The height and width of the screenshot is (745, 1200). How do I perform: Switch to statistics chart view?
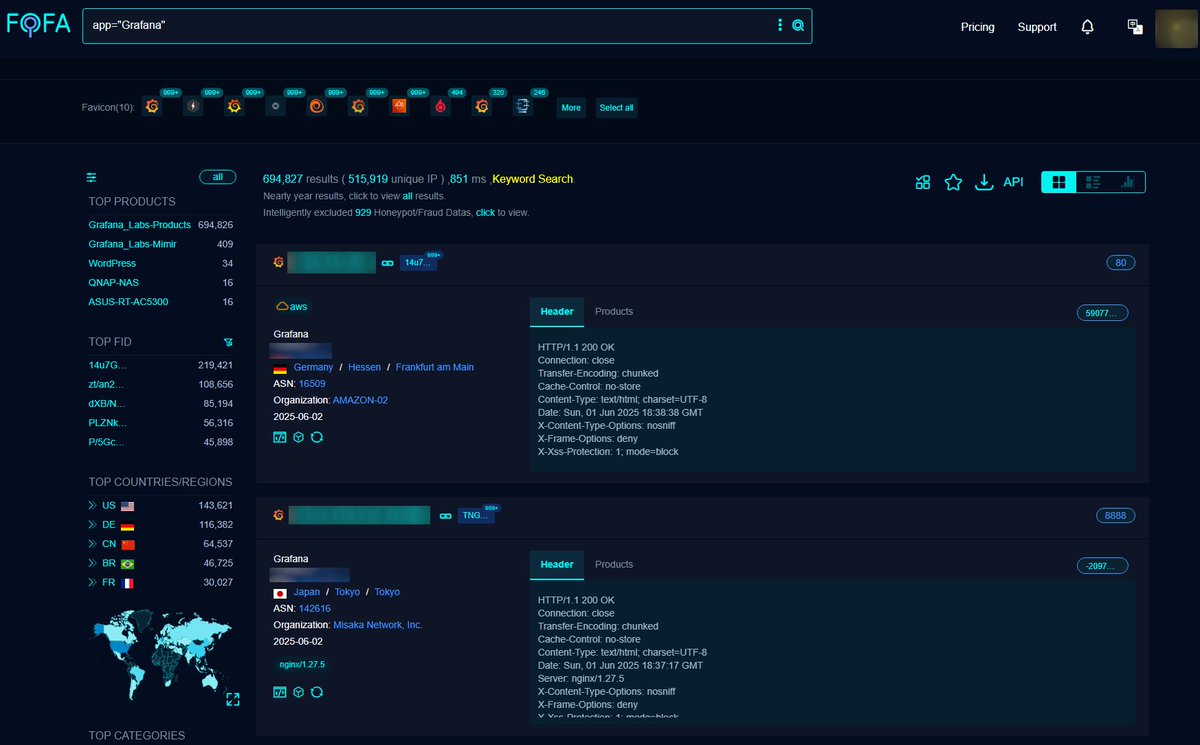coord(1128,182)
